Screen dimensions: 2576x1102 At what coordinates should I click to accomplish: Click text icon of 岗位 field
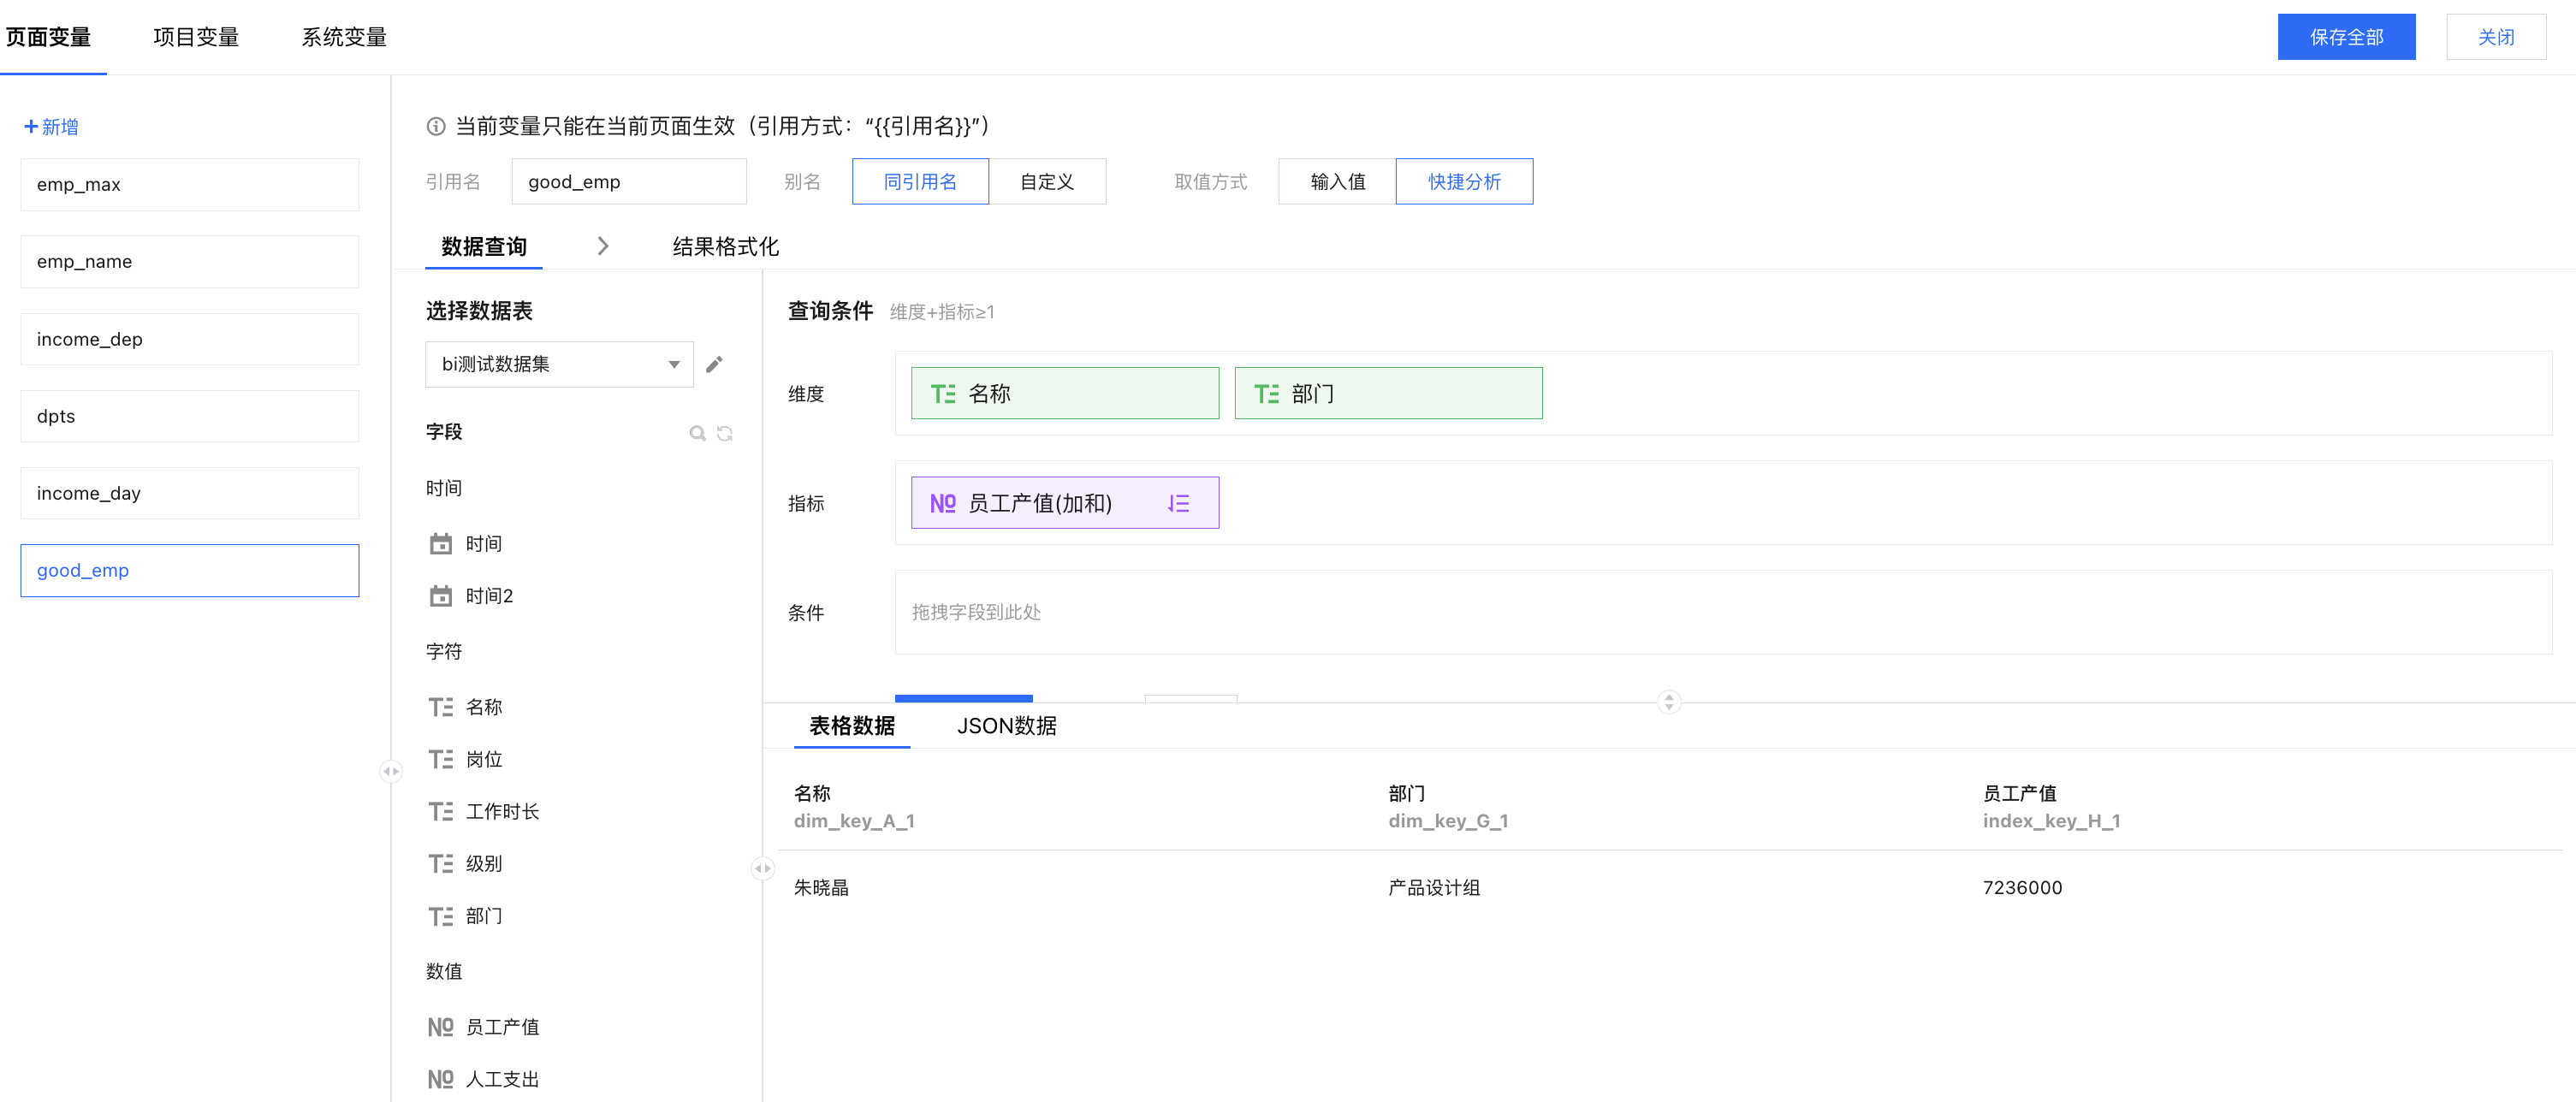click(440, 759)
